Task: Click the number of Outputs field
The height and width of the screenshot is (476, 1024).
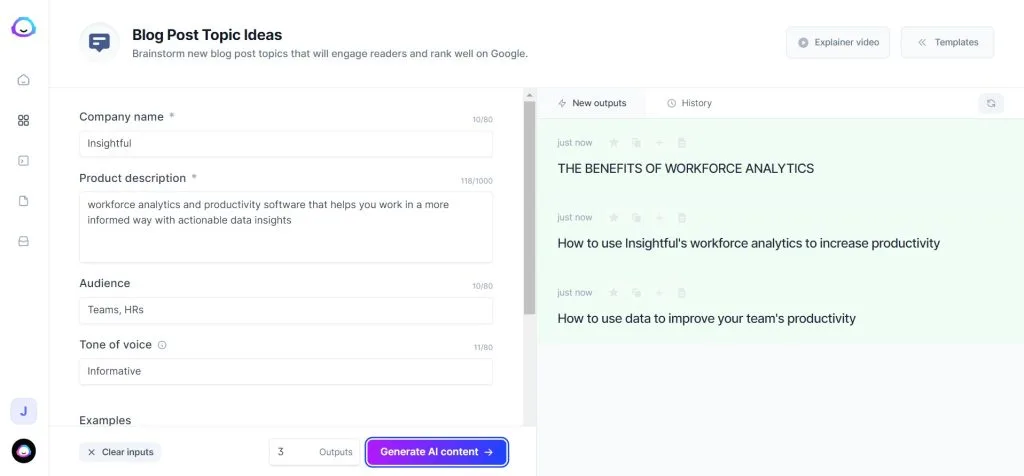Action: pos(315,452)
